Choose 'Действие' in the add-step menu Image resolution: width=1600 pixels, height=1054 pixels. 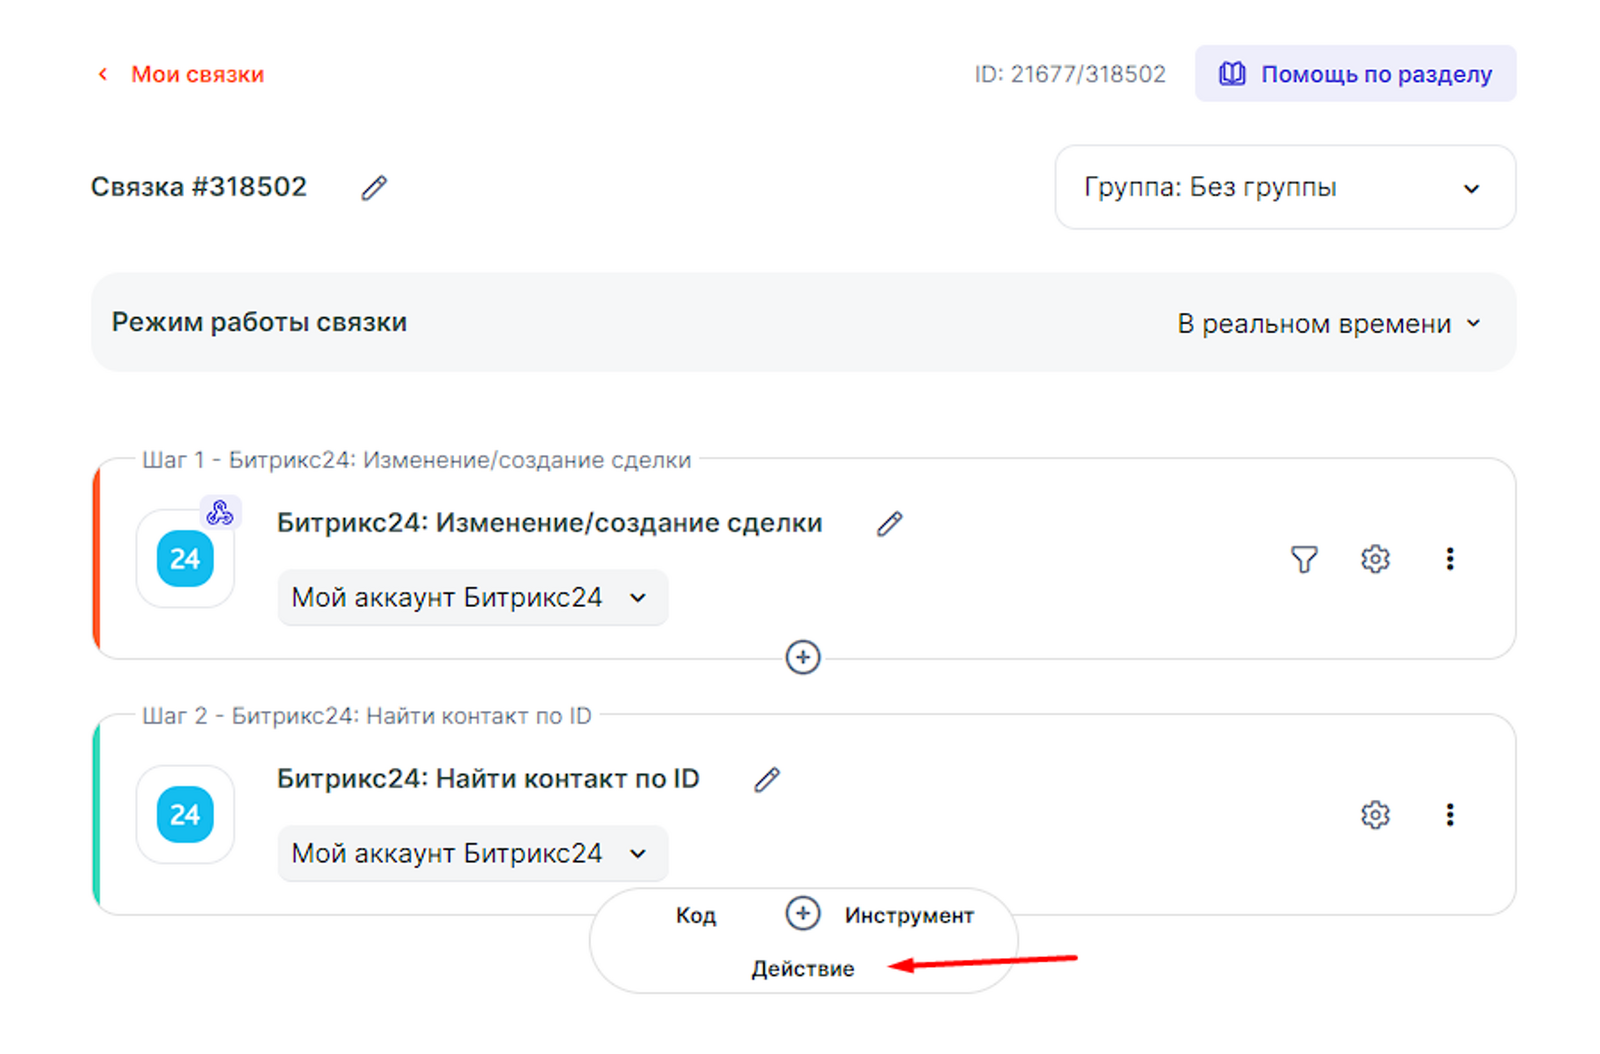[x=802, y=969]
